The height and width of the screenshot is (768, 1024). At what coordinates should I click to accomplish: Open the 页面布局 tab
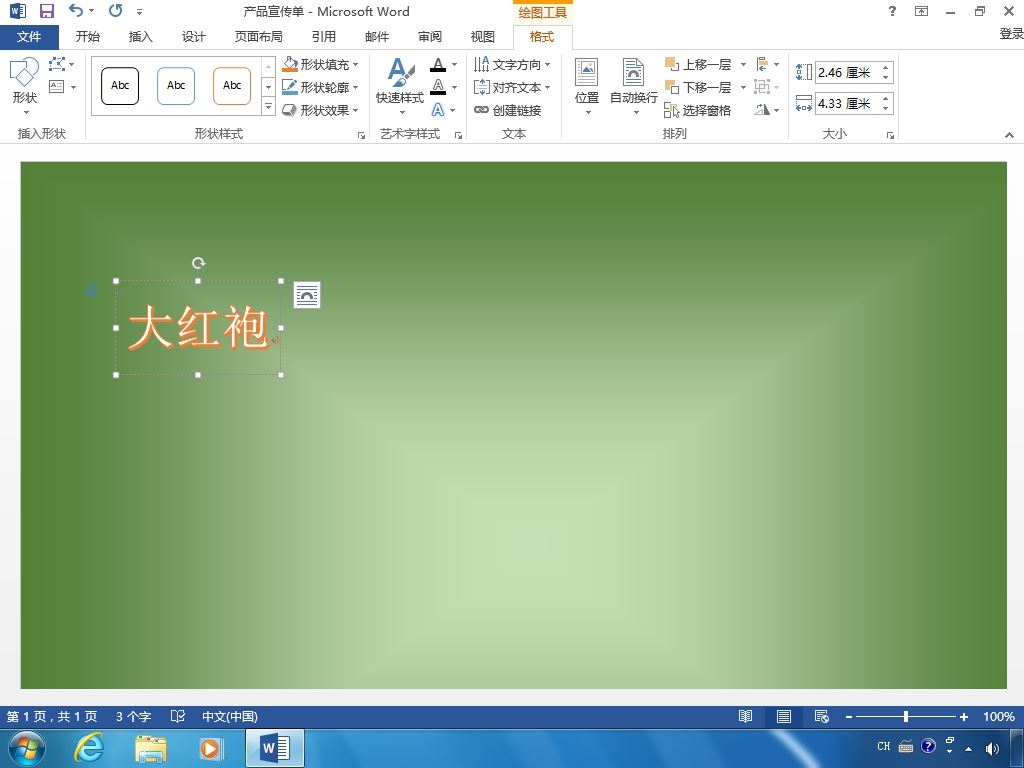coord(259,37)
